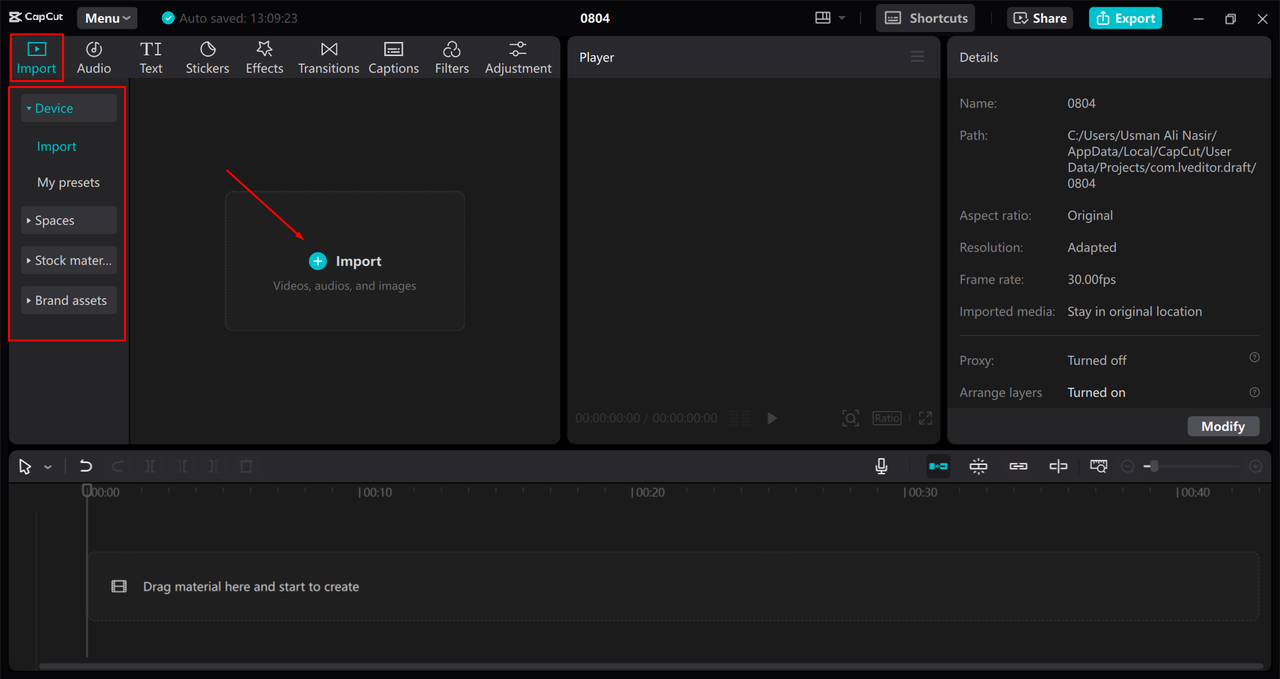
Task: Switch to the Effects tab
Action: coord(264,58)
